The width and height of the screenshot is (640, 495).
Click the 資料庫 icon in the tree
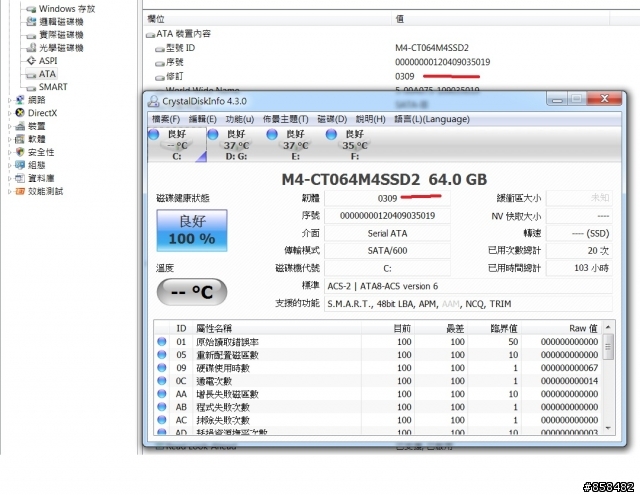click(x=20, y=178)
